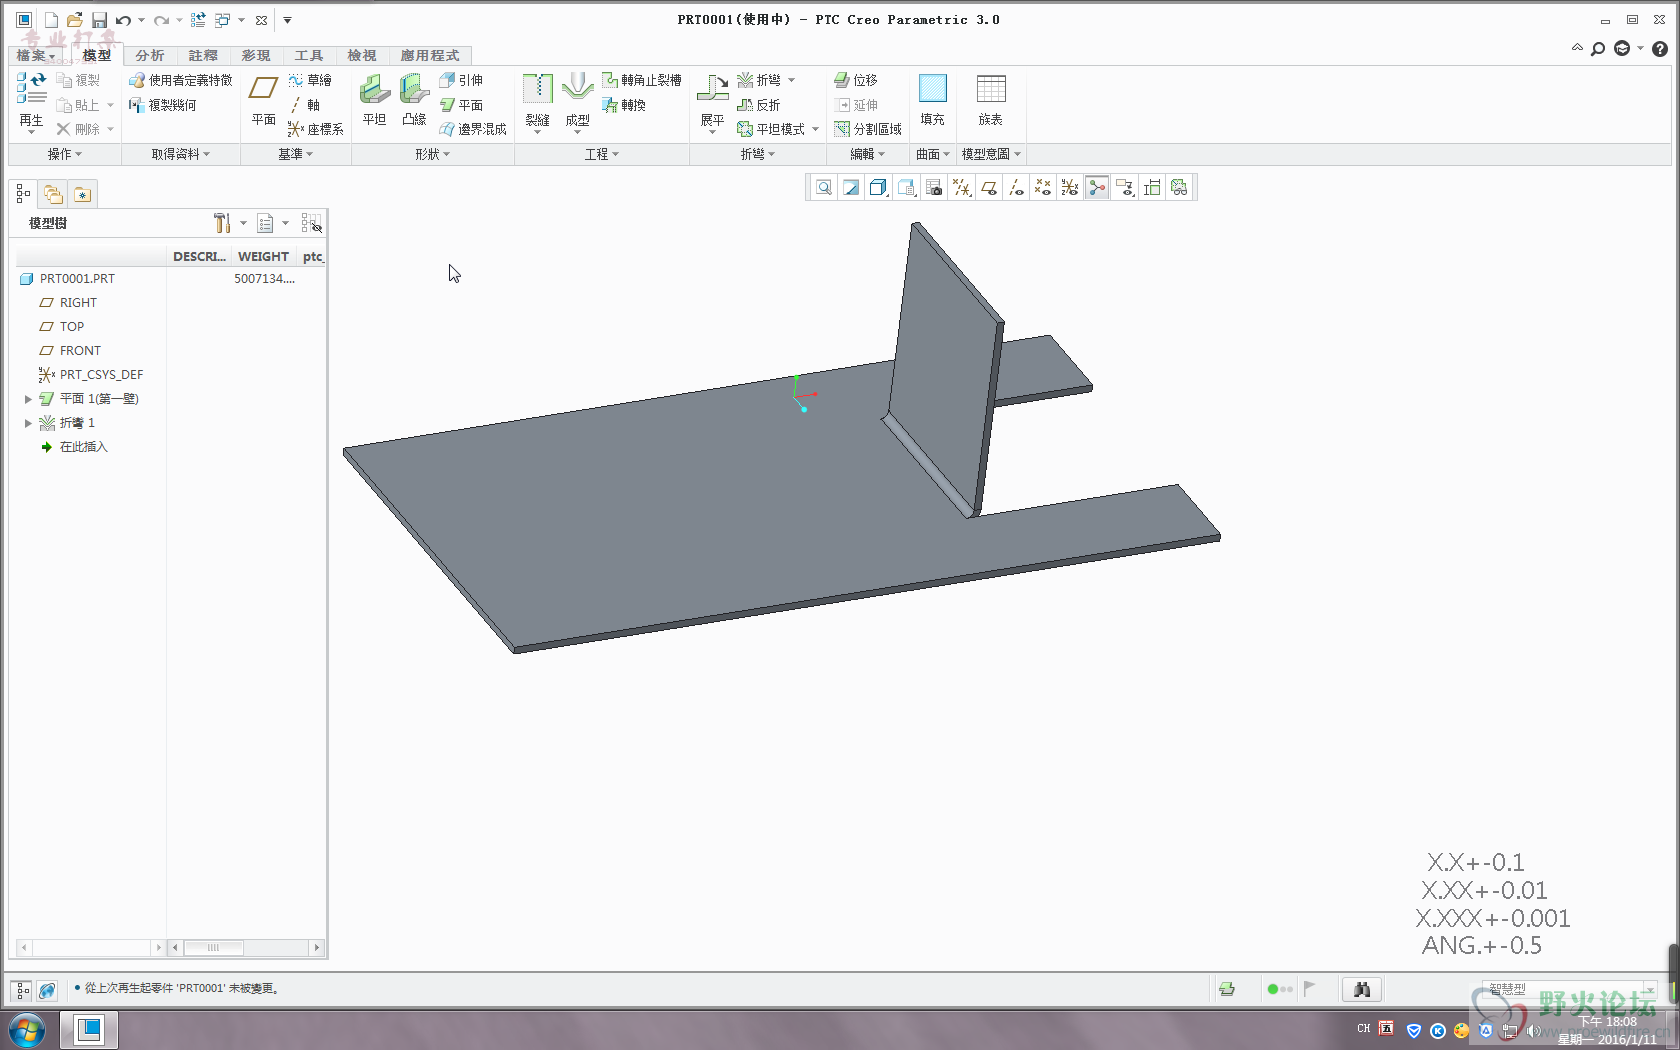Switch to the 彩現 tab
The width and height of the screenshot is (1680, 1050).
[256, 56]
